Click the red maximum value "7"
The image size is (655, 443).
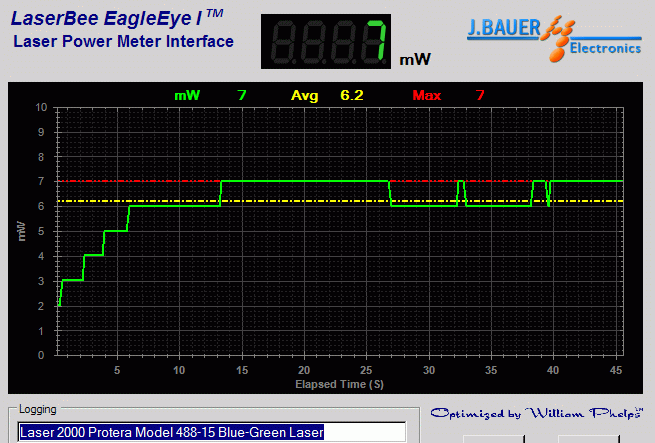point(480,95)
